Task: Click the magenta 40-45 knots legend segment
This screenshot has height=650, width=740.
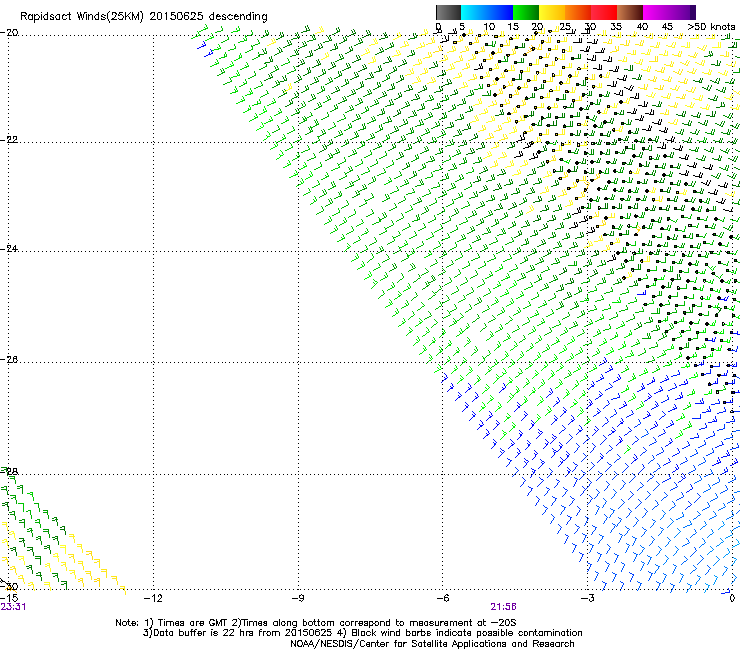Action: tap(656, 12)
